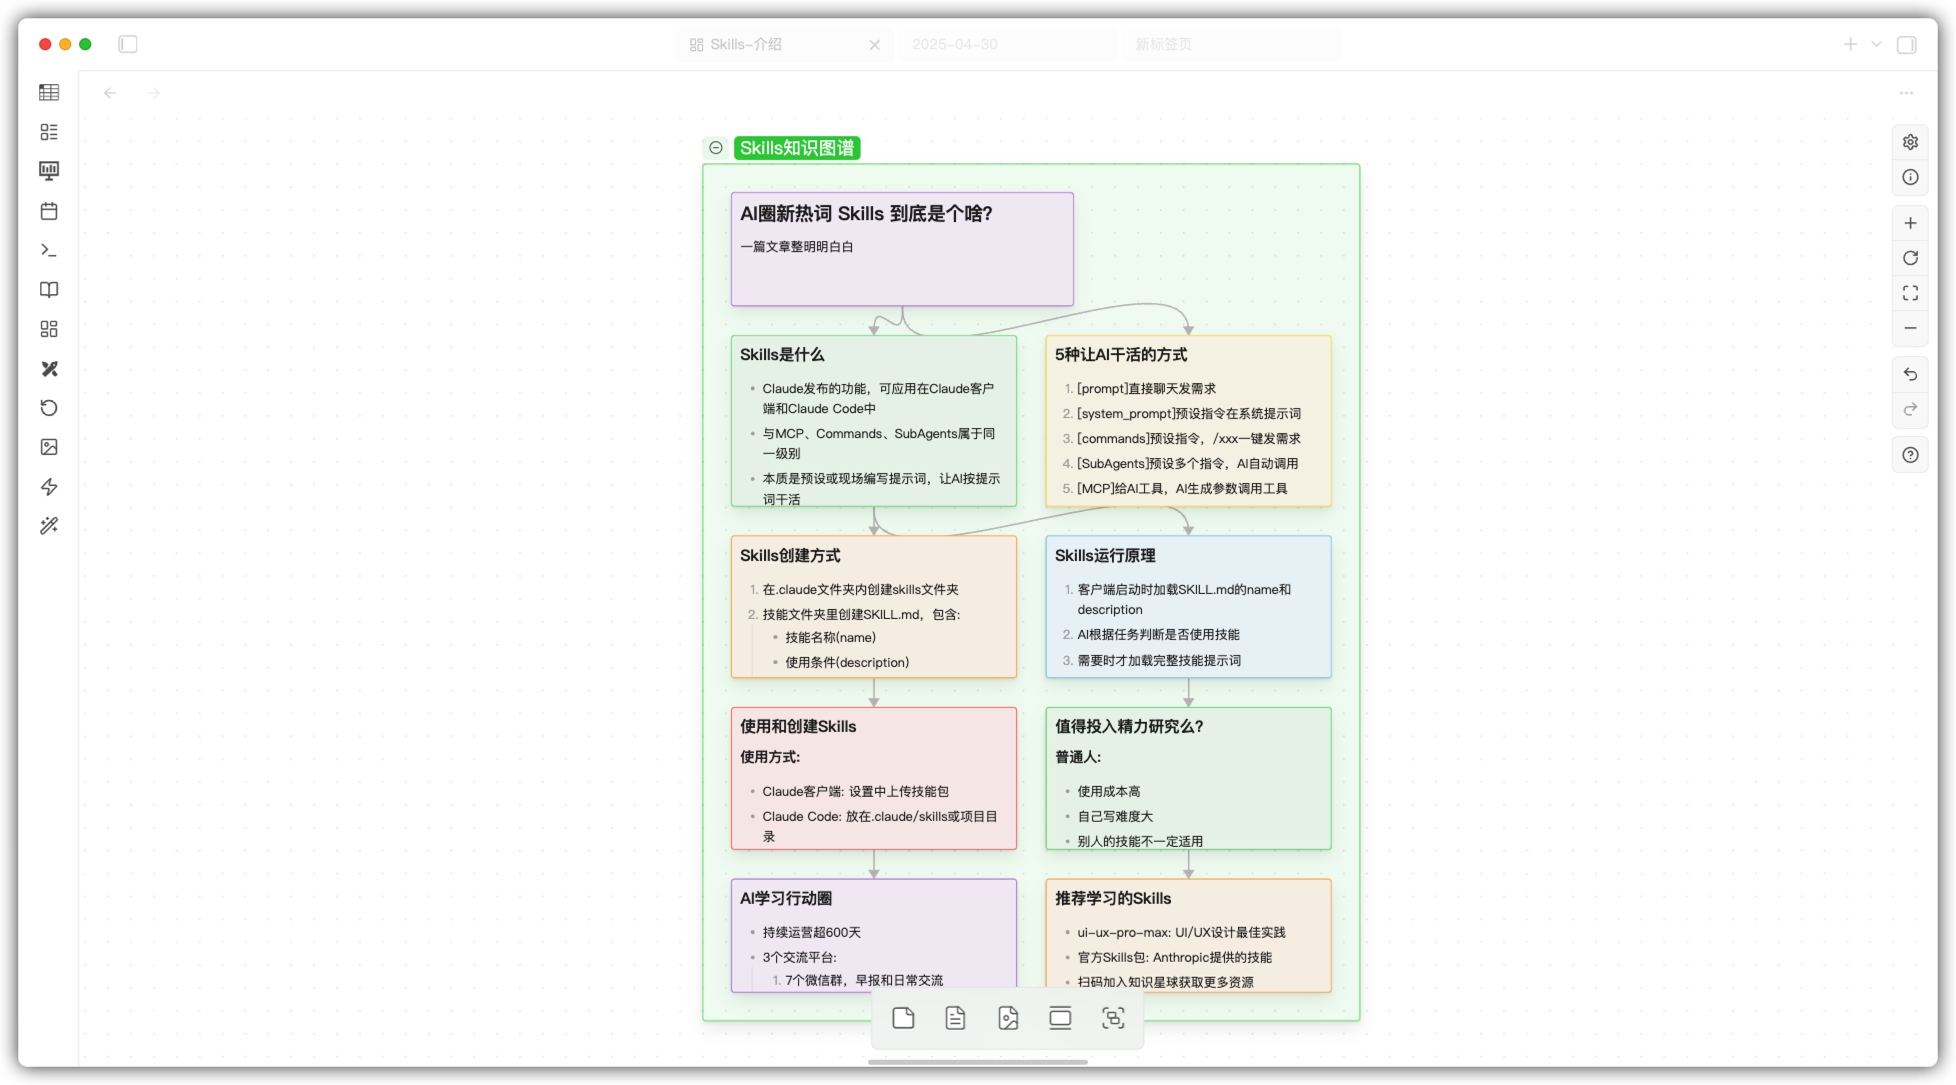1956x1085 pixels.
Task: Click the open book icon in sidebar
Action: pos(49,290)
